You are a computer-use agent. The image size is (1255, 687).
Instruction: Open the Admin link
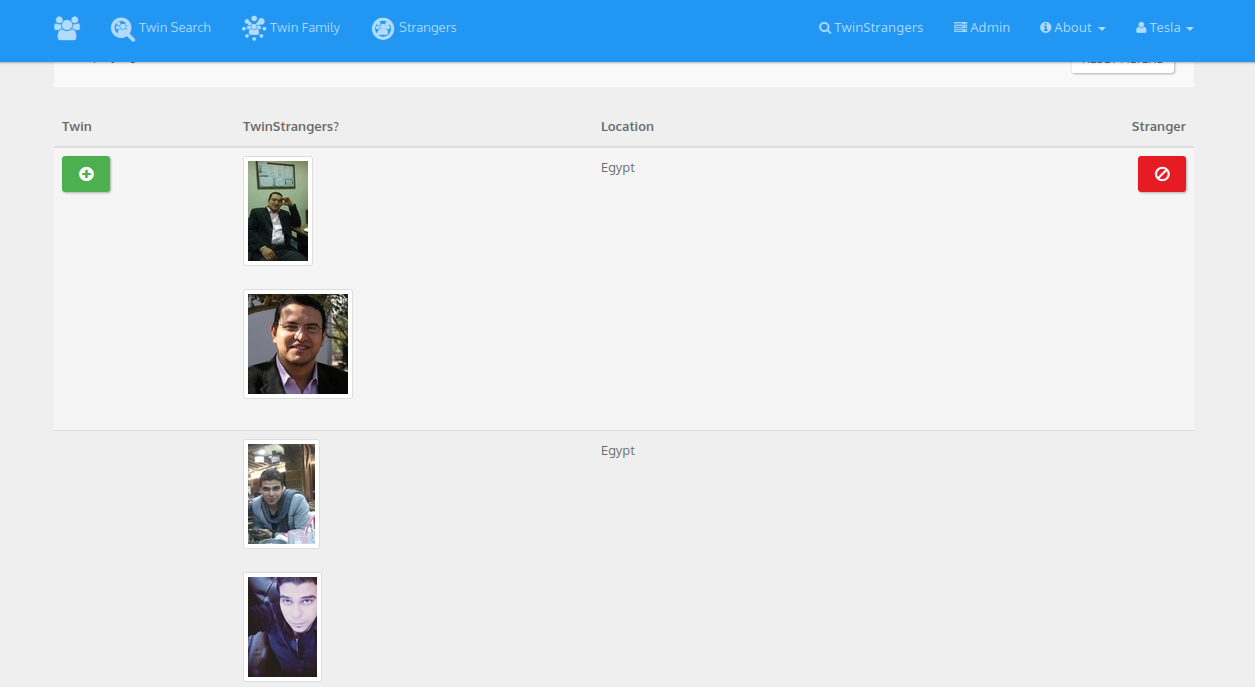(x=982, y=28)
